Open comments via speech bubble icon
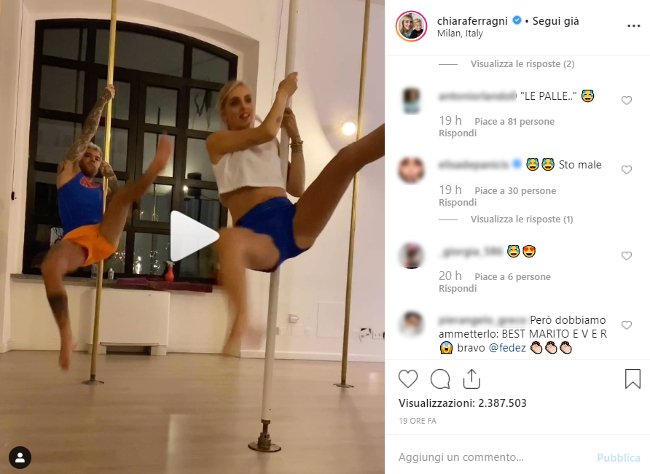 point(440,379)
